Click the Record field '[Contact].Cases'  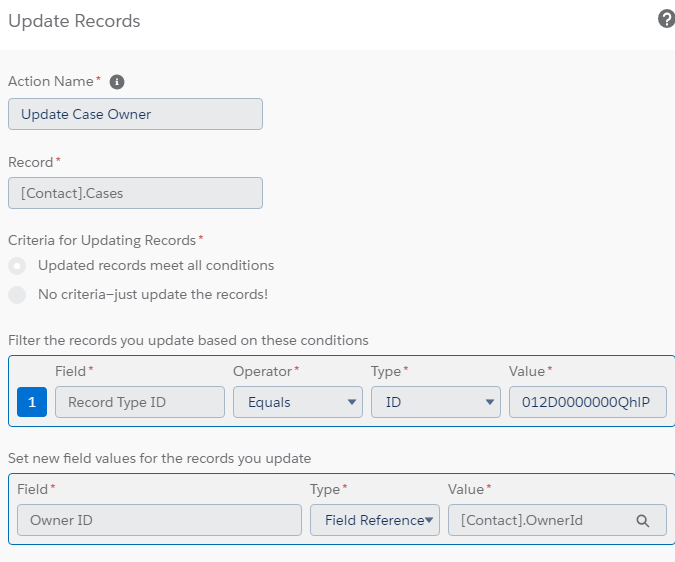pos(135,193)
